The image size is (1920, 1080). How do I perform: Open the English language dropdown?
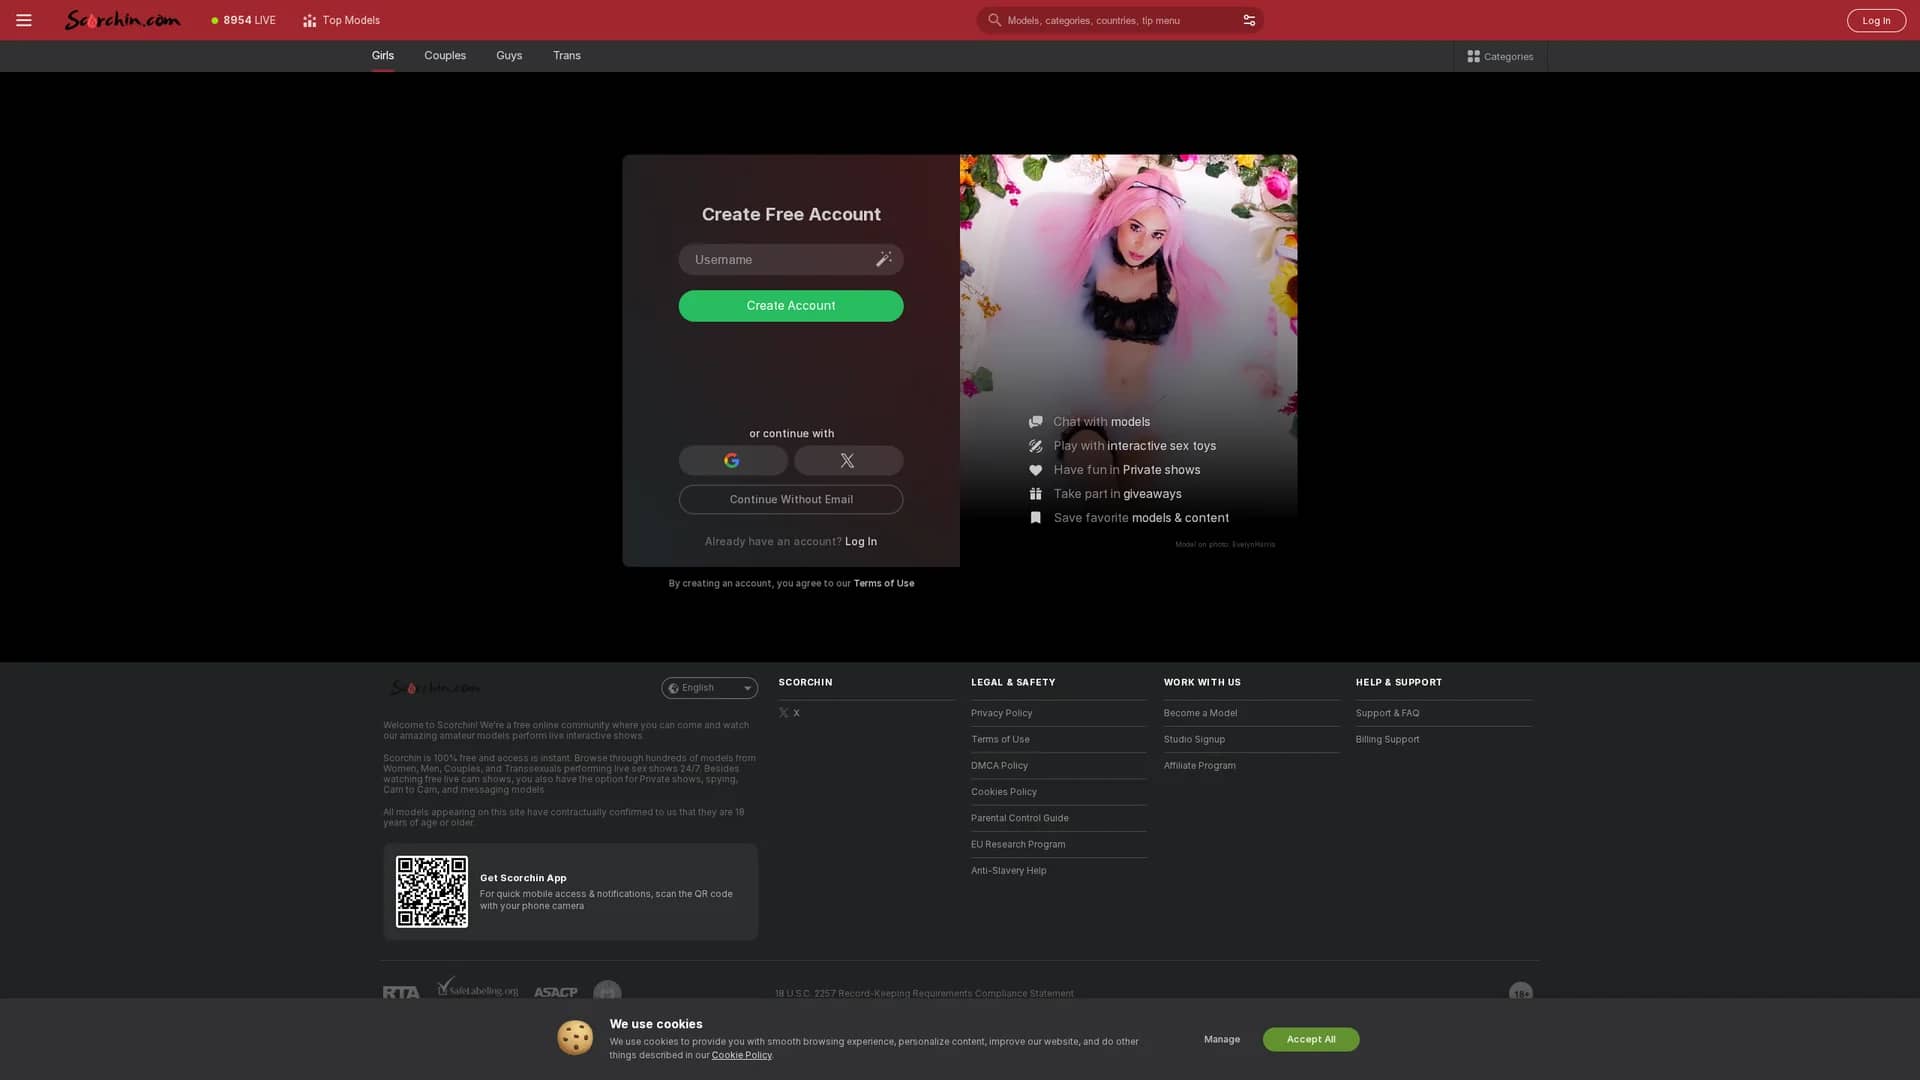click(709, 688)
